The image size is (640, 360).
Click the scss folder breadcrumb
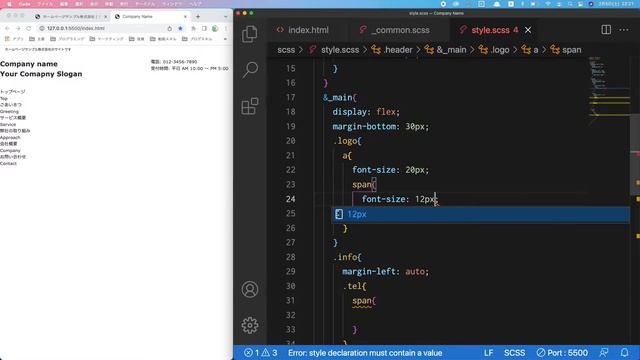[x=286, y=50]
